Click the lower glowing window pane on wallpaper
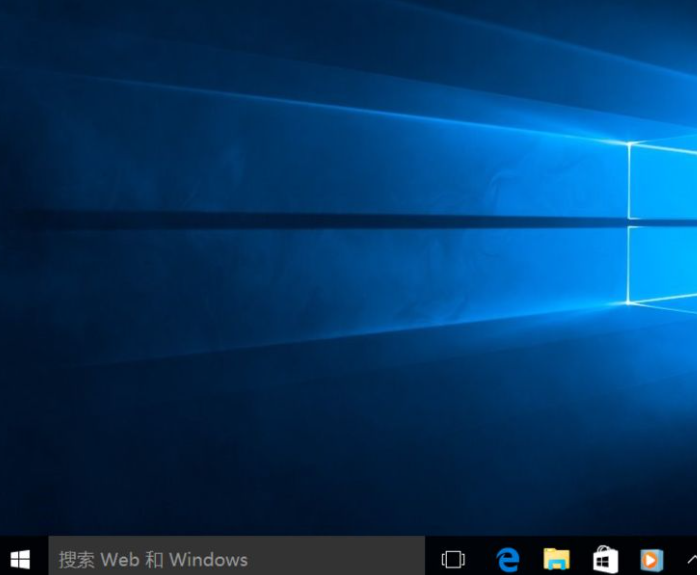Viewport: 700px width, 575px height. [665, 265]
